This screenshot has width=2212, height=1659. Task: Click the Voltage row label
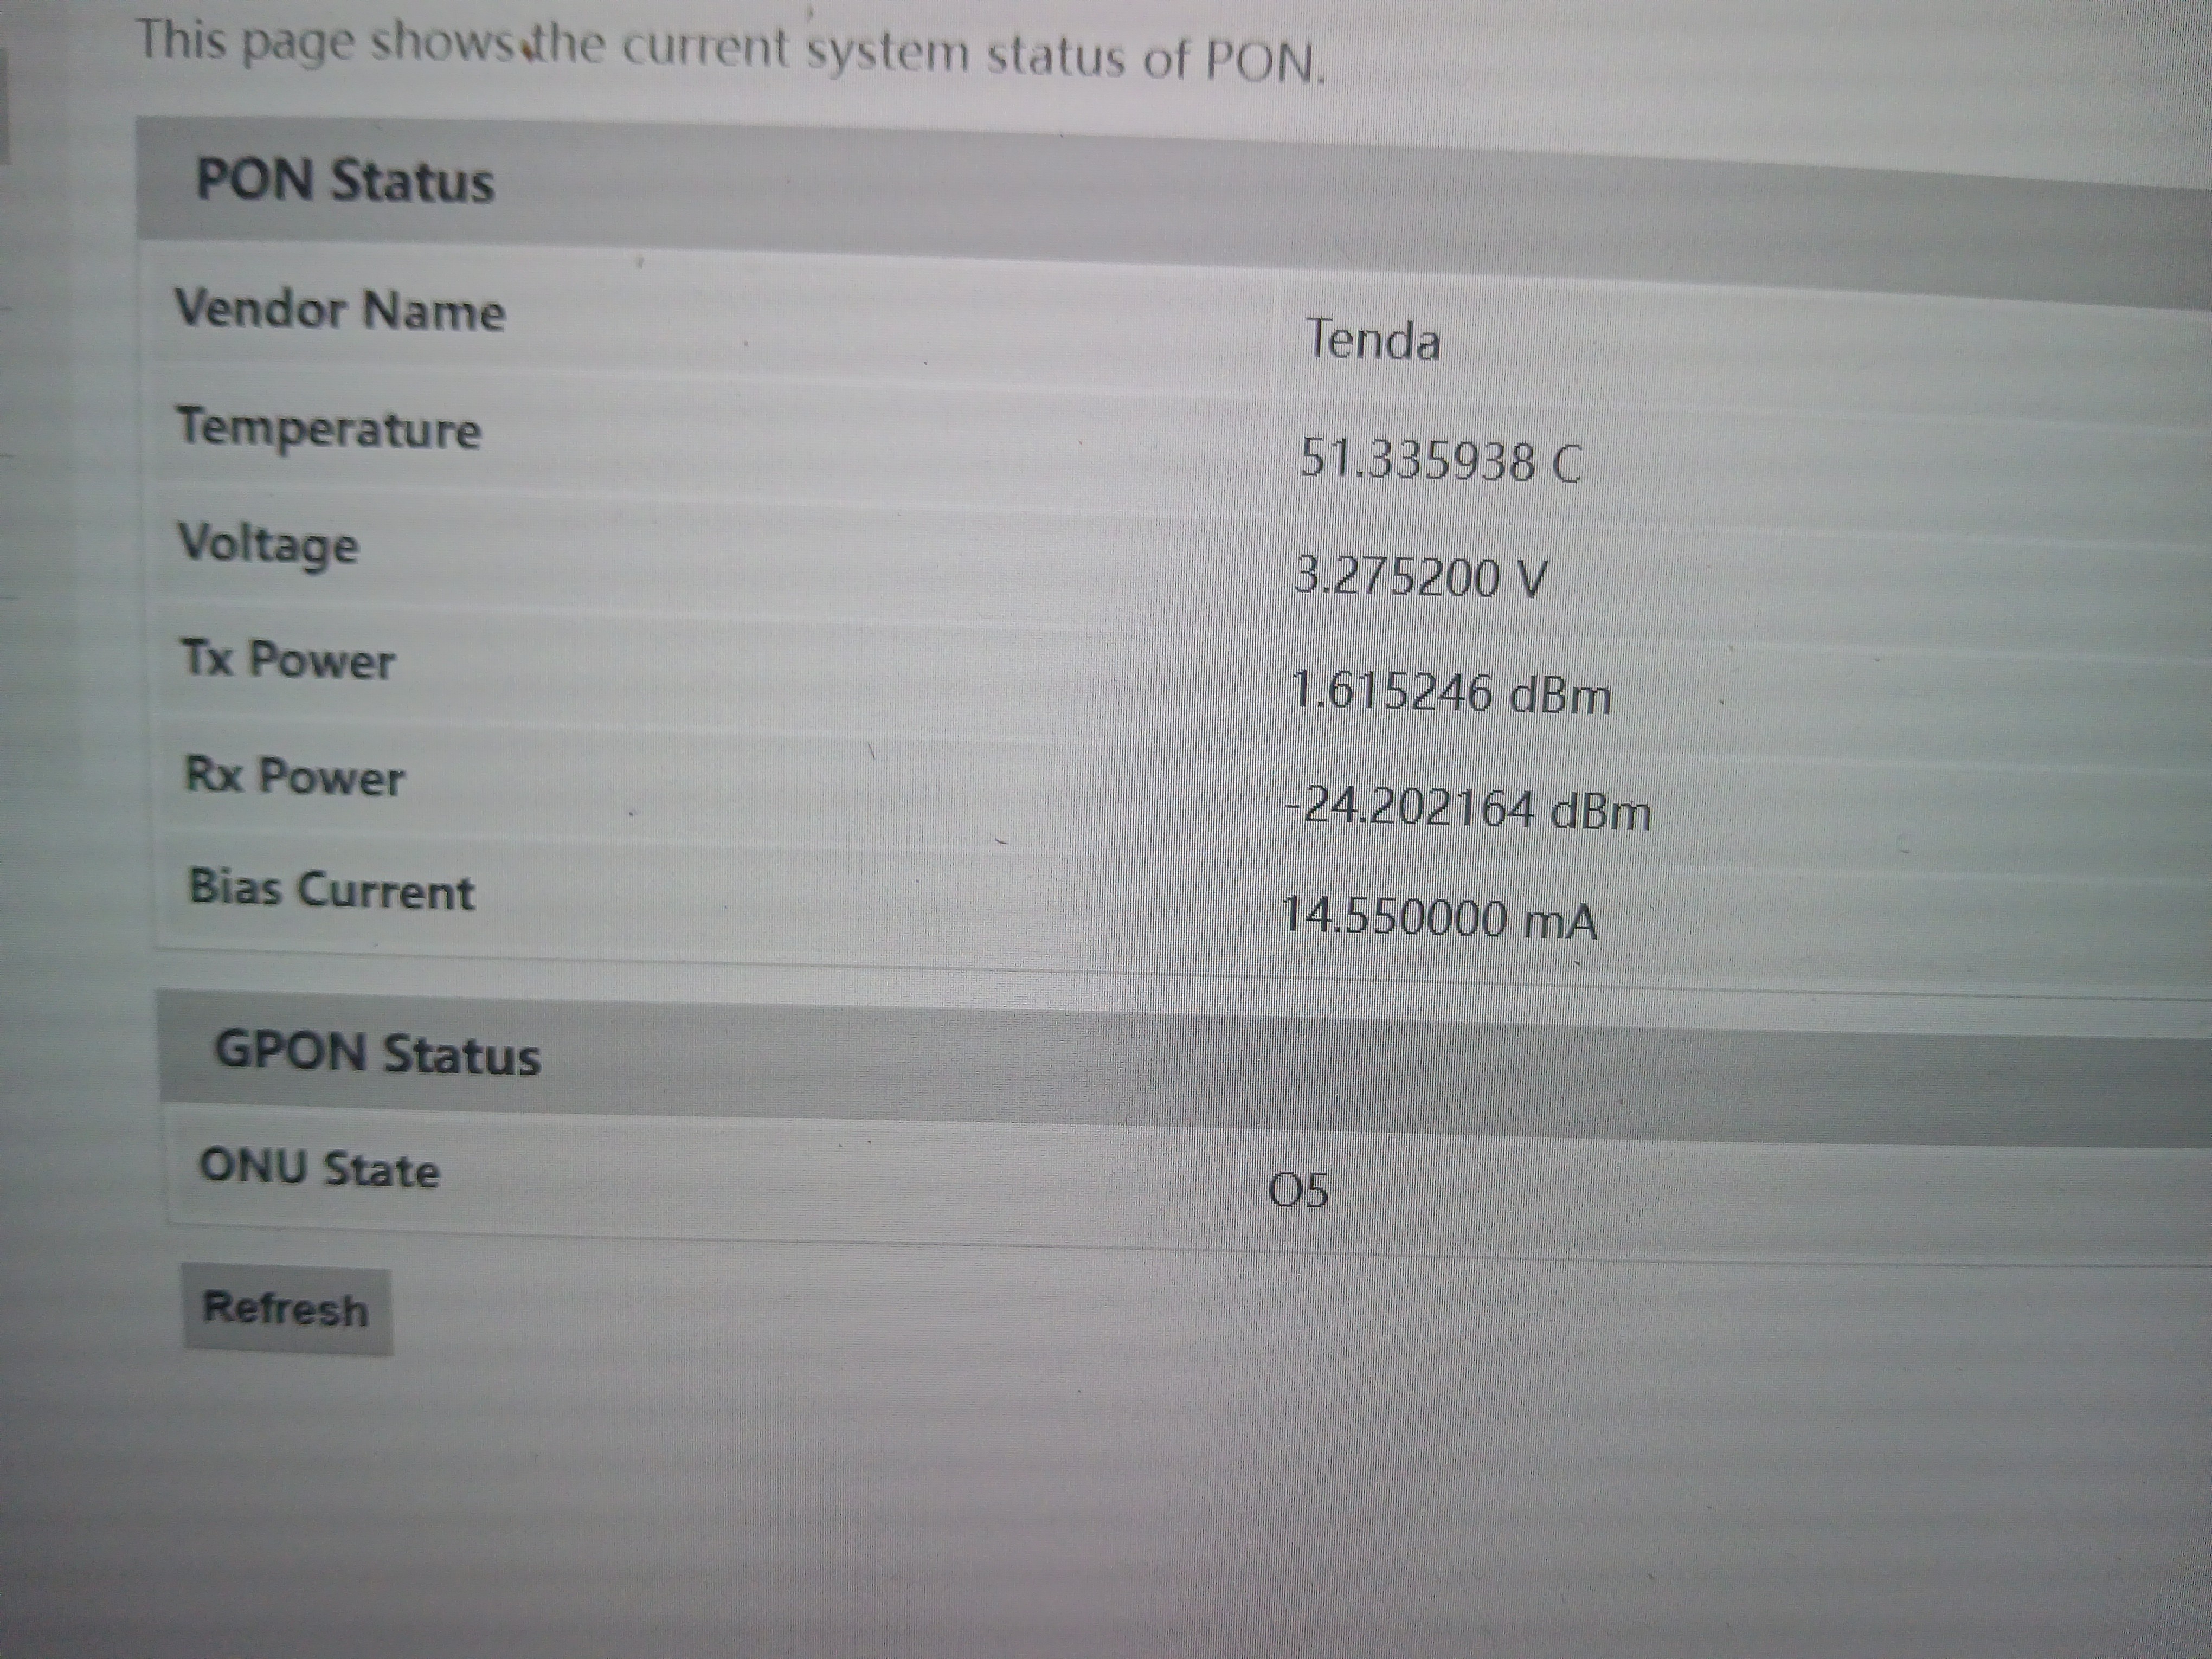pyautogui.click(x=268, y=545)
